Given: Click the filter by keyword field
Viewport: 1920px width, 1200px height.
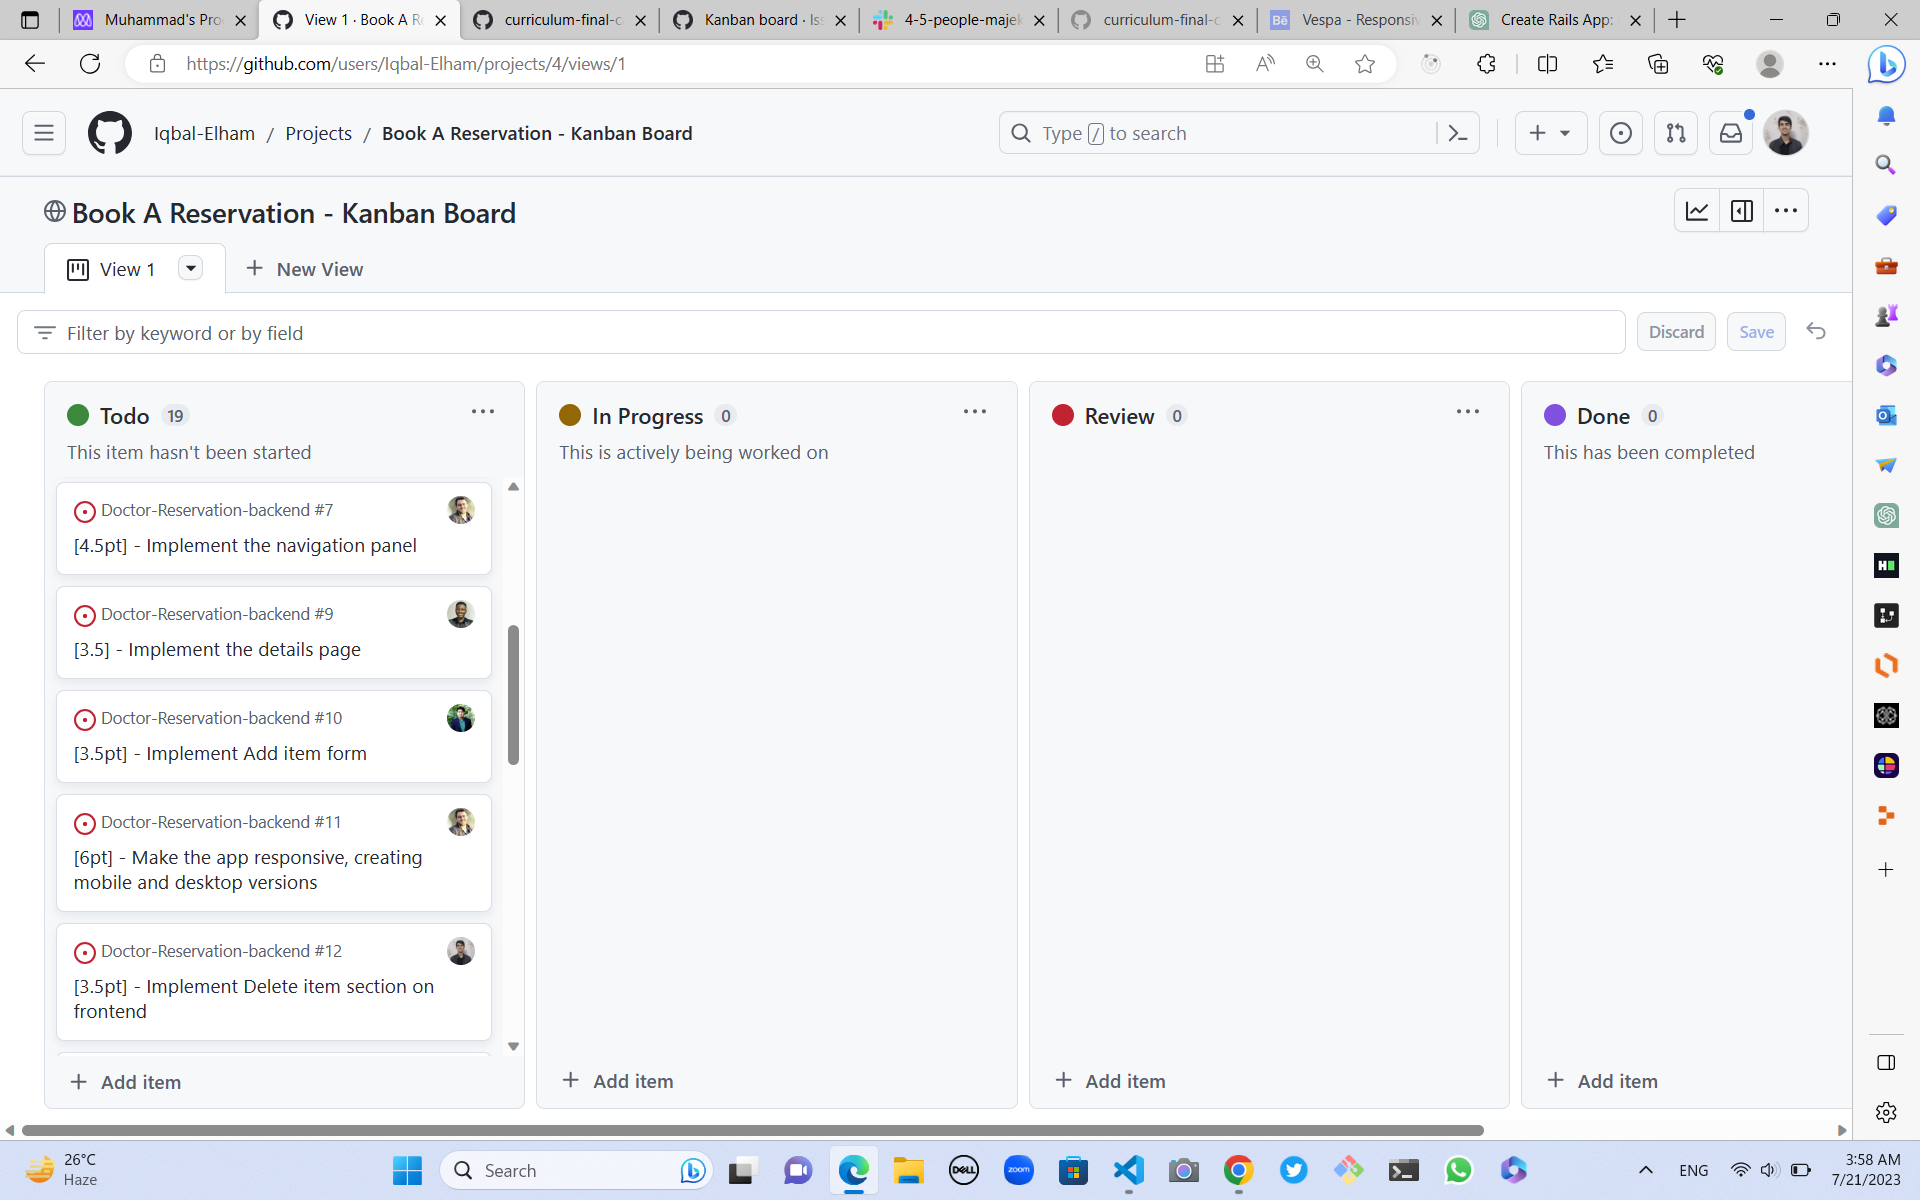Looking at the screenshot, I should coord(400,333).
